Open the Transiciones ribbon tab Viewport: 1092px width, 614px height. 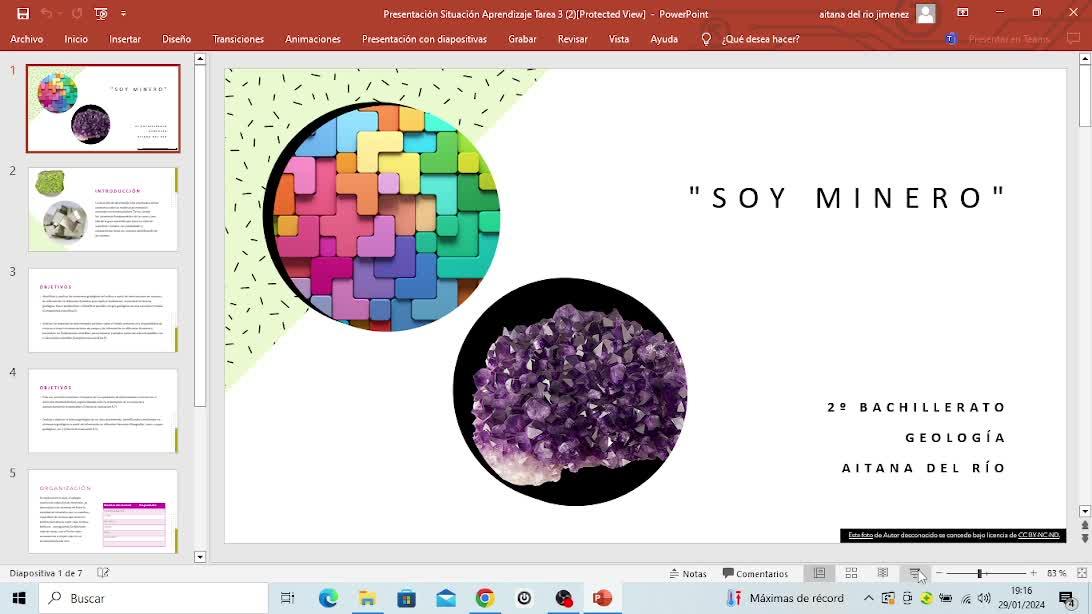pos(238,39)
